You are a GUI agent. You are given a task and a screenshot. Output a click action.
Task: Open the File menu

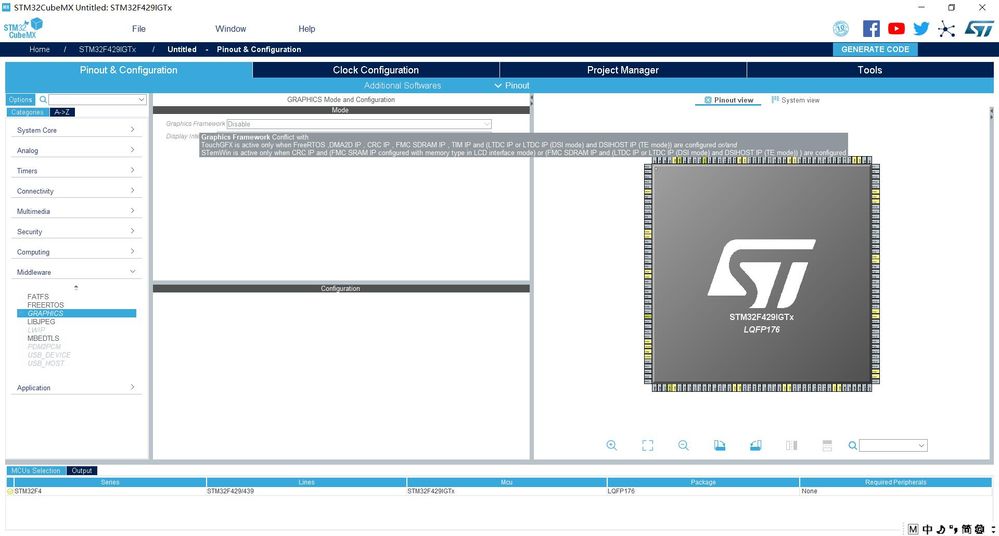[x=139, y=29]
